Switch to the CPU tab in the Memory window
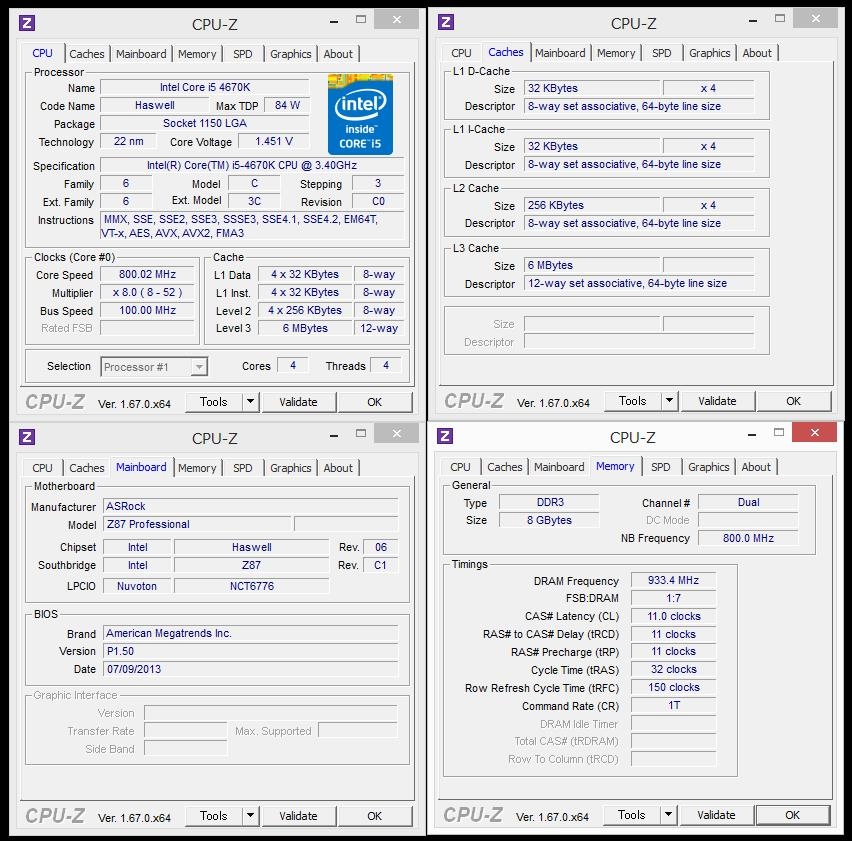The image size is (852, 841). click(x=460, y=467)
